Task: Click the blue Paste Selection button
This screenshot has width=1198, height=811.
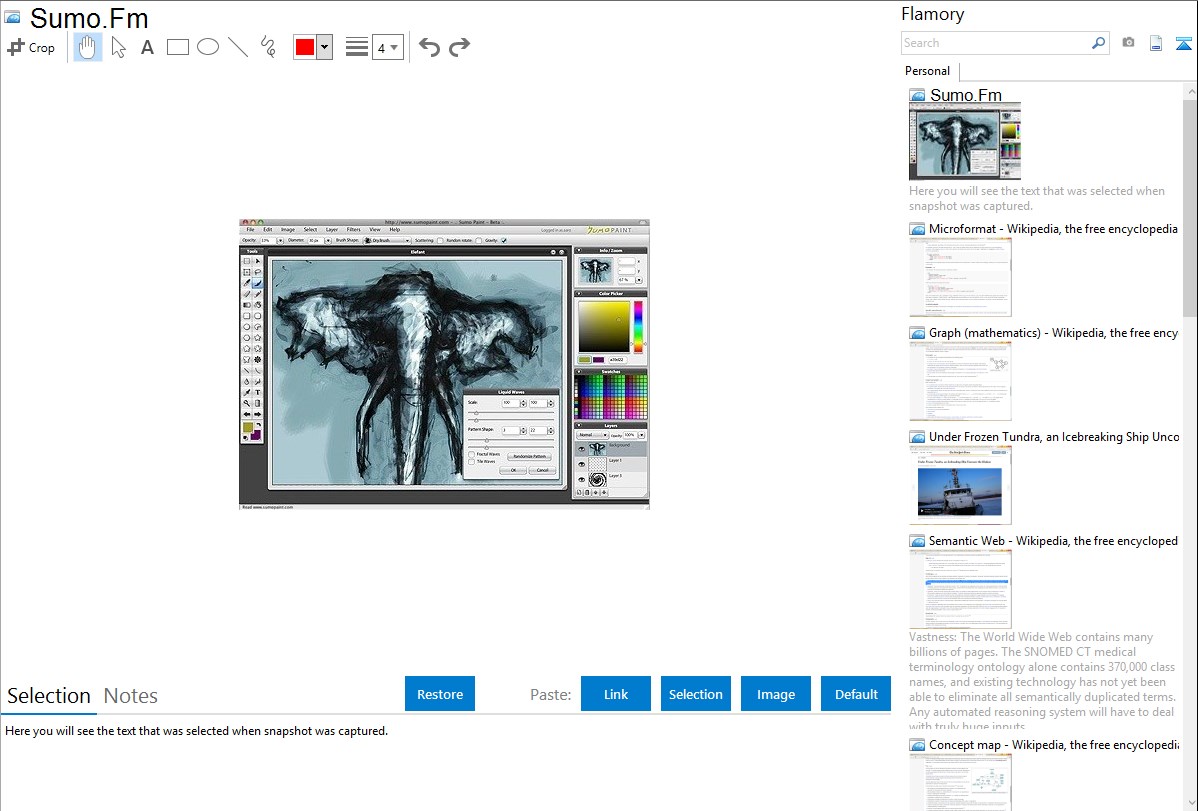Action: pyautogui.click(x=696, y=694)
